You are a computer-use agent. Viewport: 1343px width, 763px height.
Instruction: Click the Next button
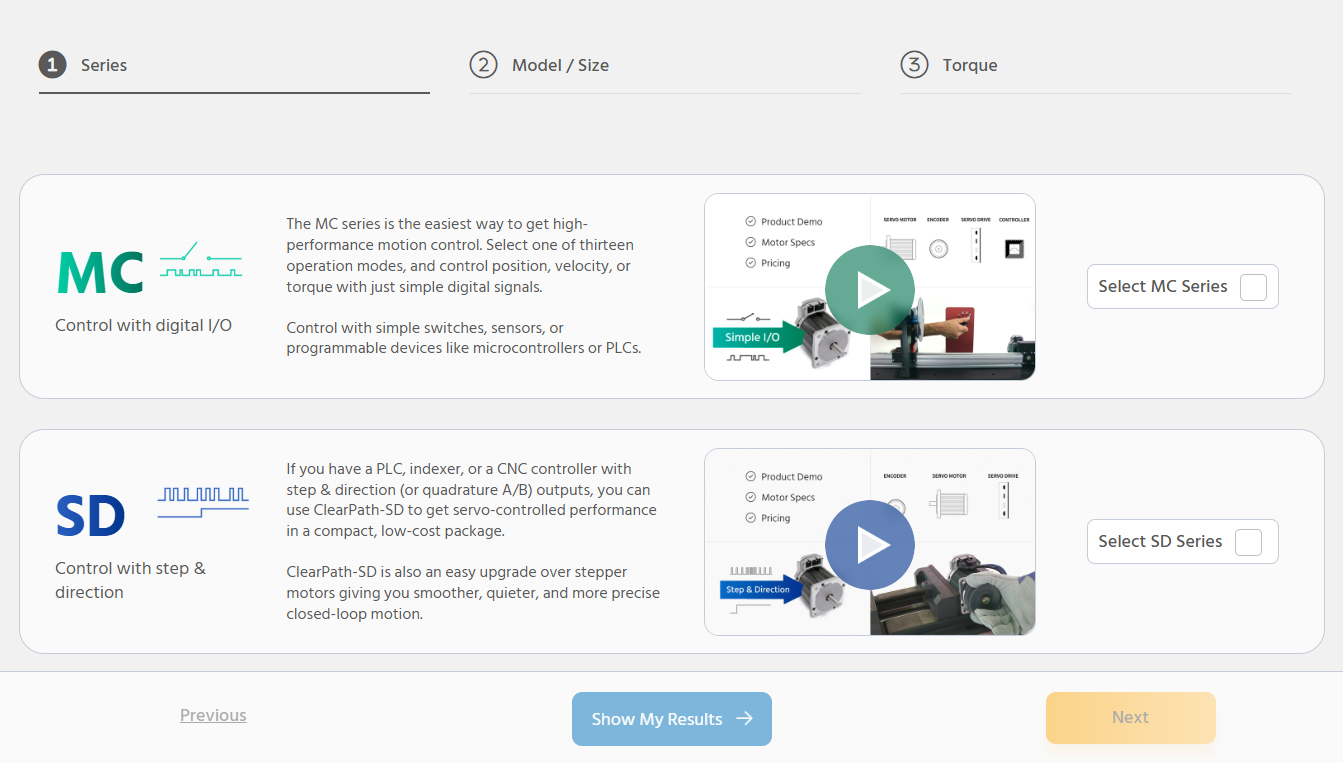point(1130,717)
